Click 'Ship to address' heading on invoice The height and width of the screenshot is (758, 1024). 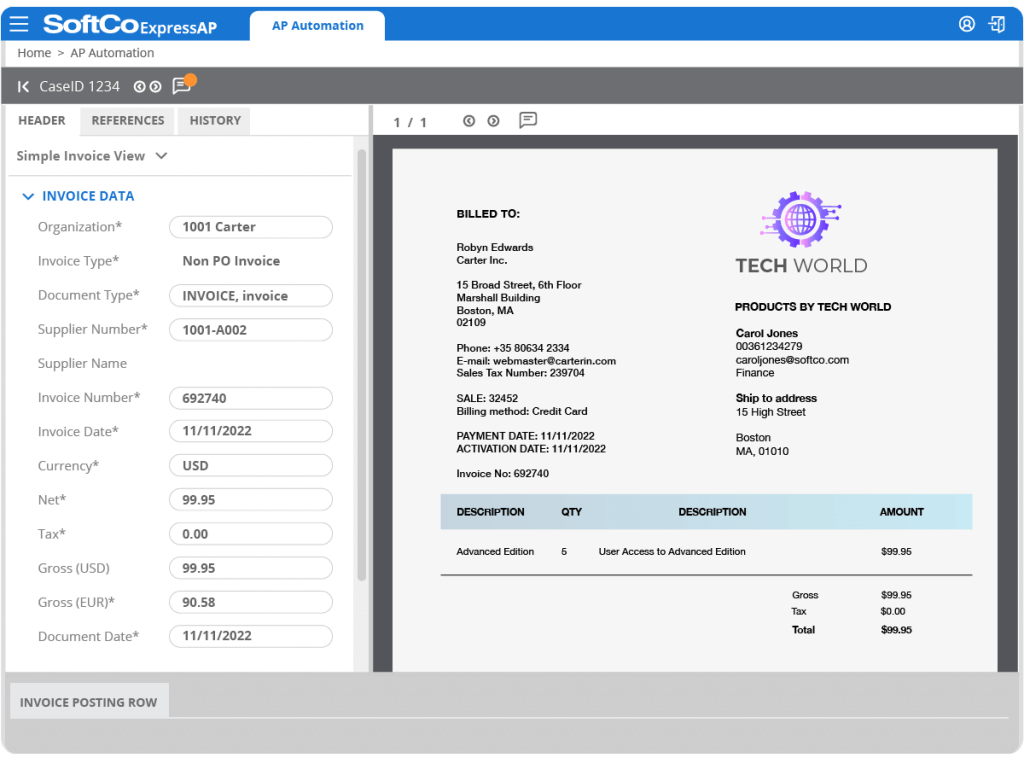(776, 398)
